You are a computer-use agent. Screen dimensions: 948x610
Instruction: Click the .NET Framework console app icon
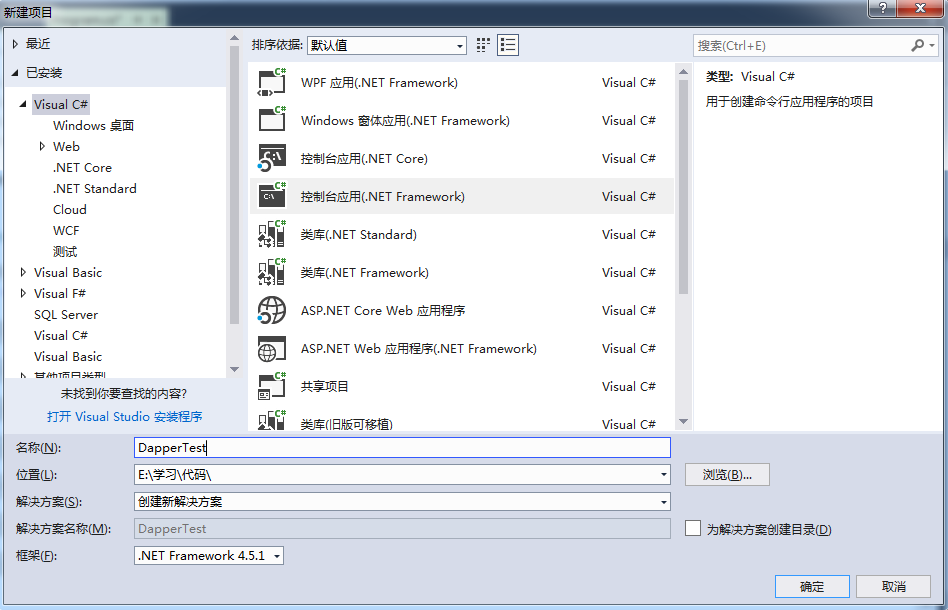tap(271, 196)
